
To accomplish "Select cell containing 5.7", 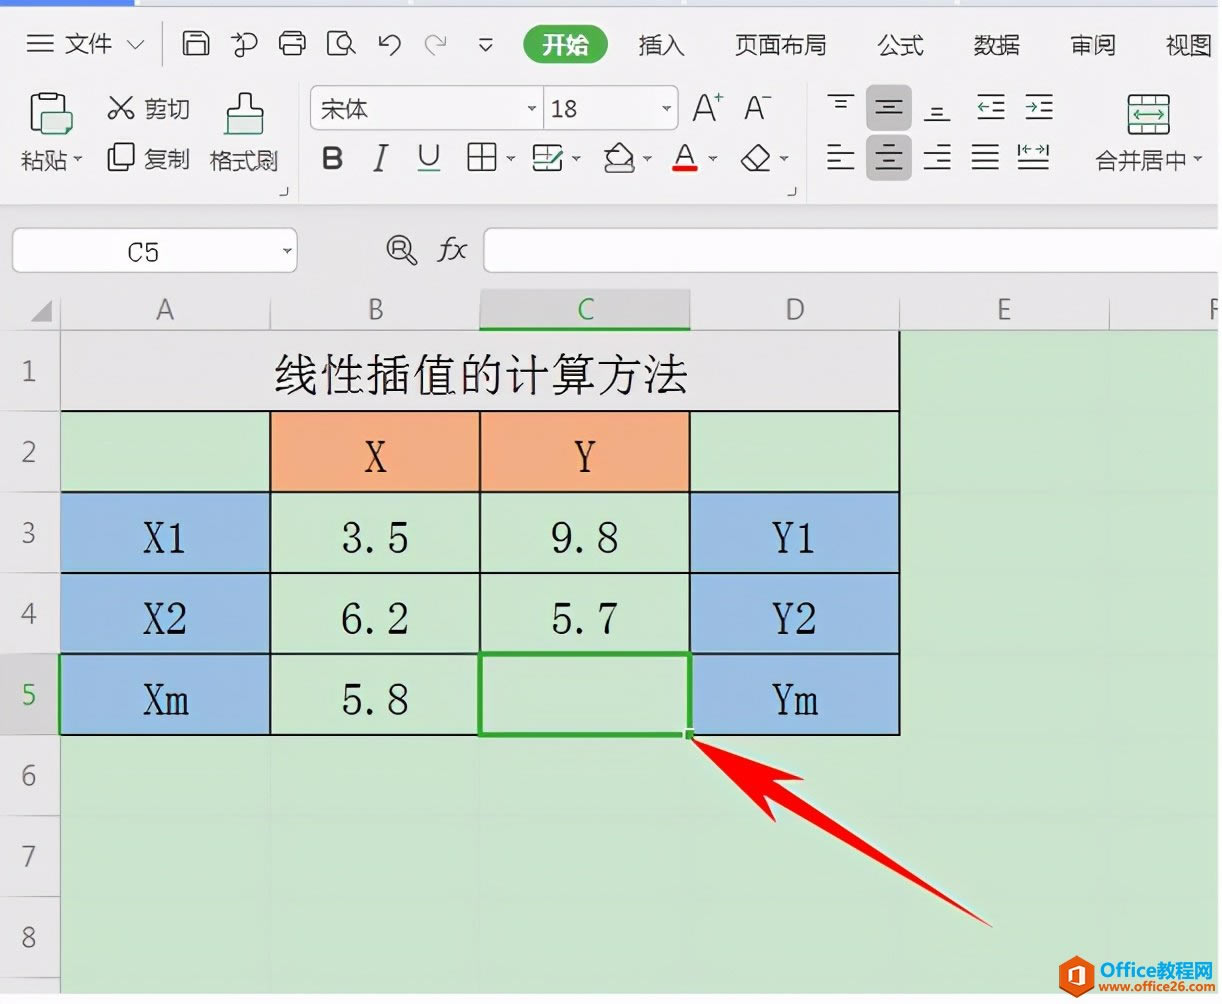I will pyautogui.click(x=585, y=614).
